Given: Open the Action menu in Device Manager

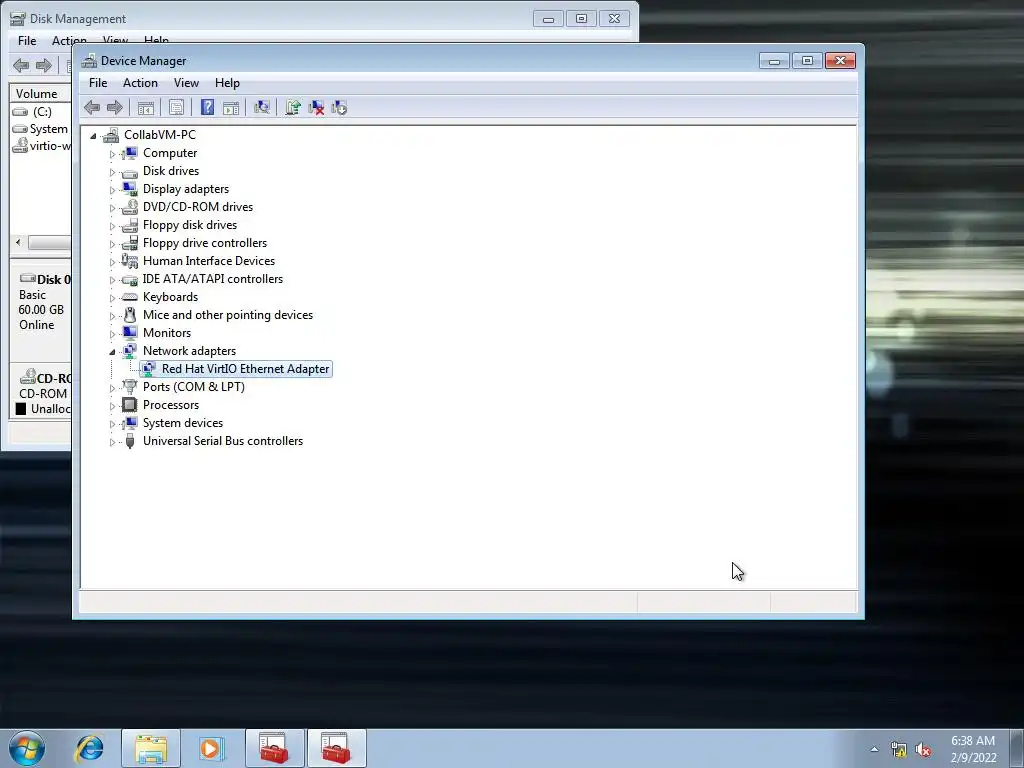Looking at the screenshot, I should tap(140, 83).
